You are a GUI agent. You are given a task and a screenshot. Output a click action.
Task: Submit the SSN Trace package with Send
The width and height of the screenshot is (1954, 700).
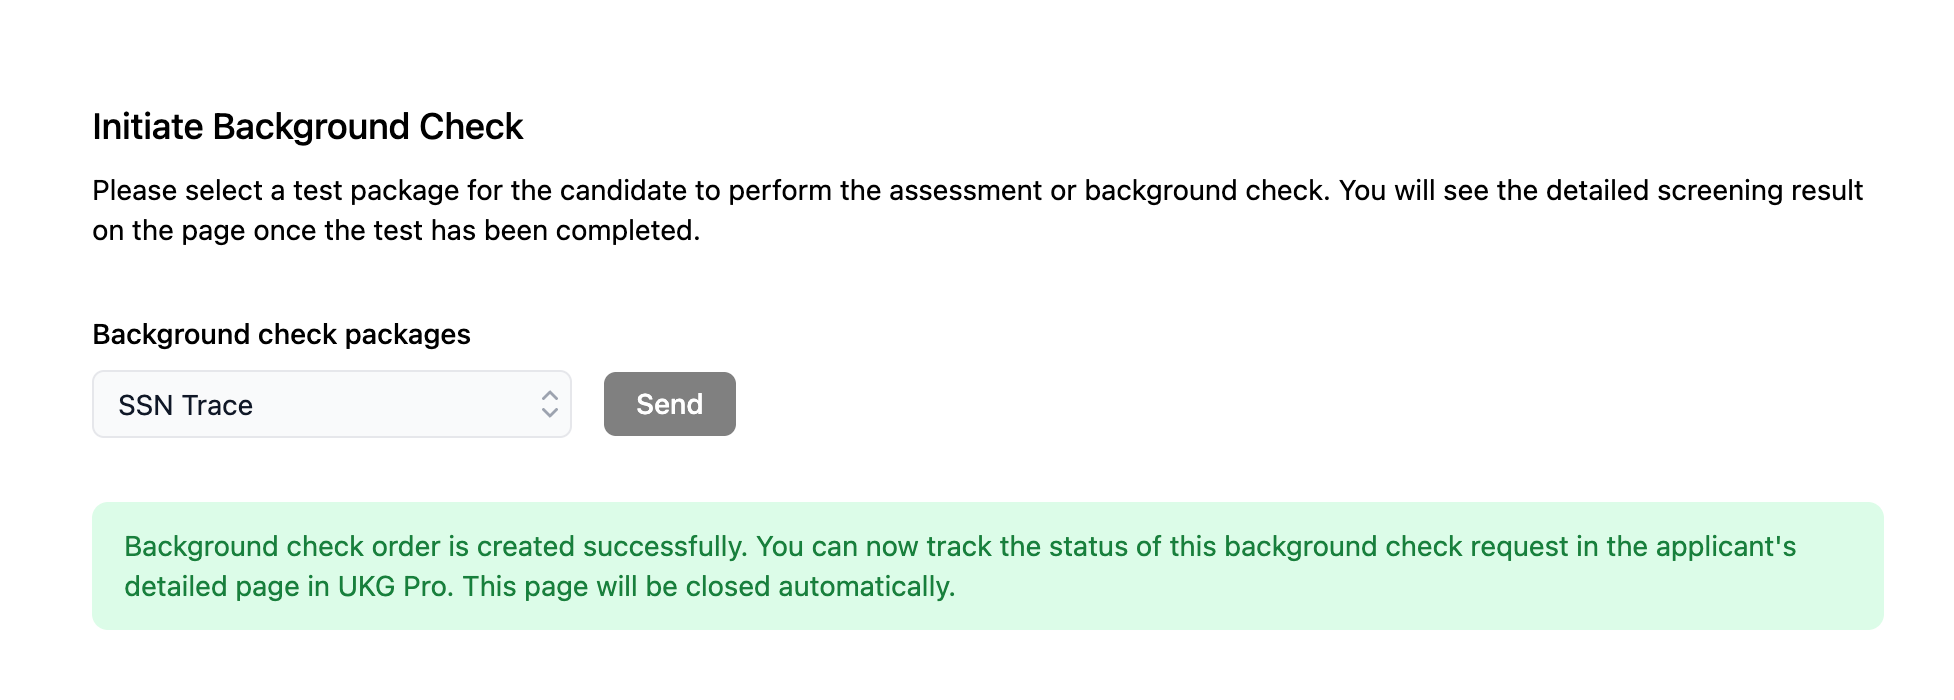[x=669, y=404]
